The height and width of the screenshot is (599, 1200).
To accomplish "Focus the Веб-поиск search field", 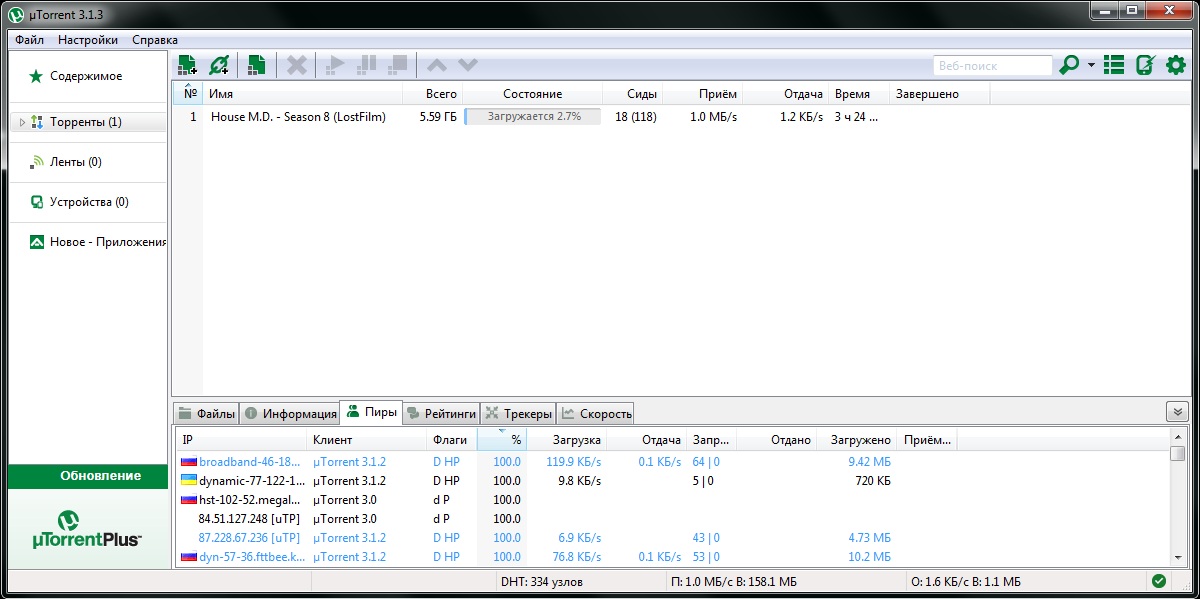I will 992,66.
